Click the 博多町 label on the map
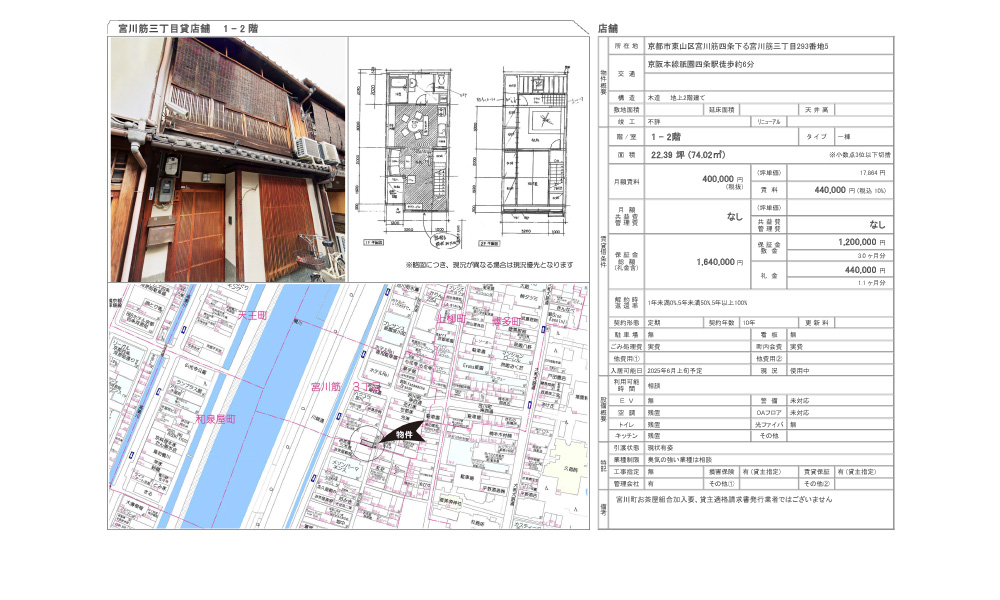This screenshot has height=600, width=1000. click(506, 322)
